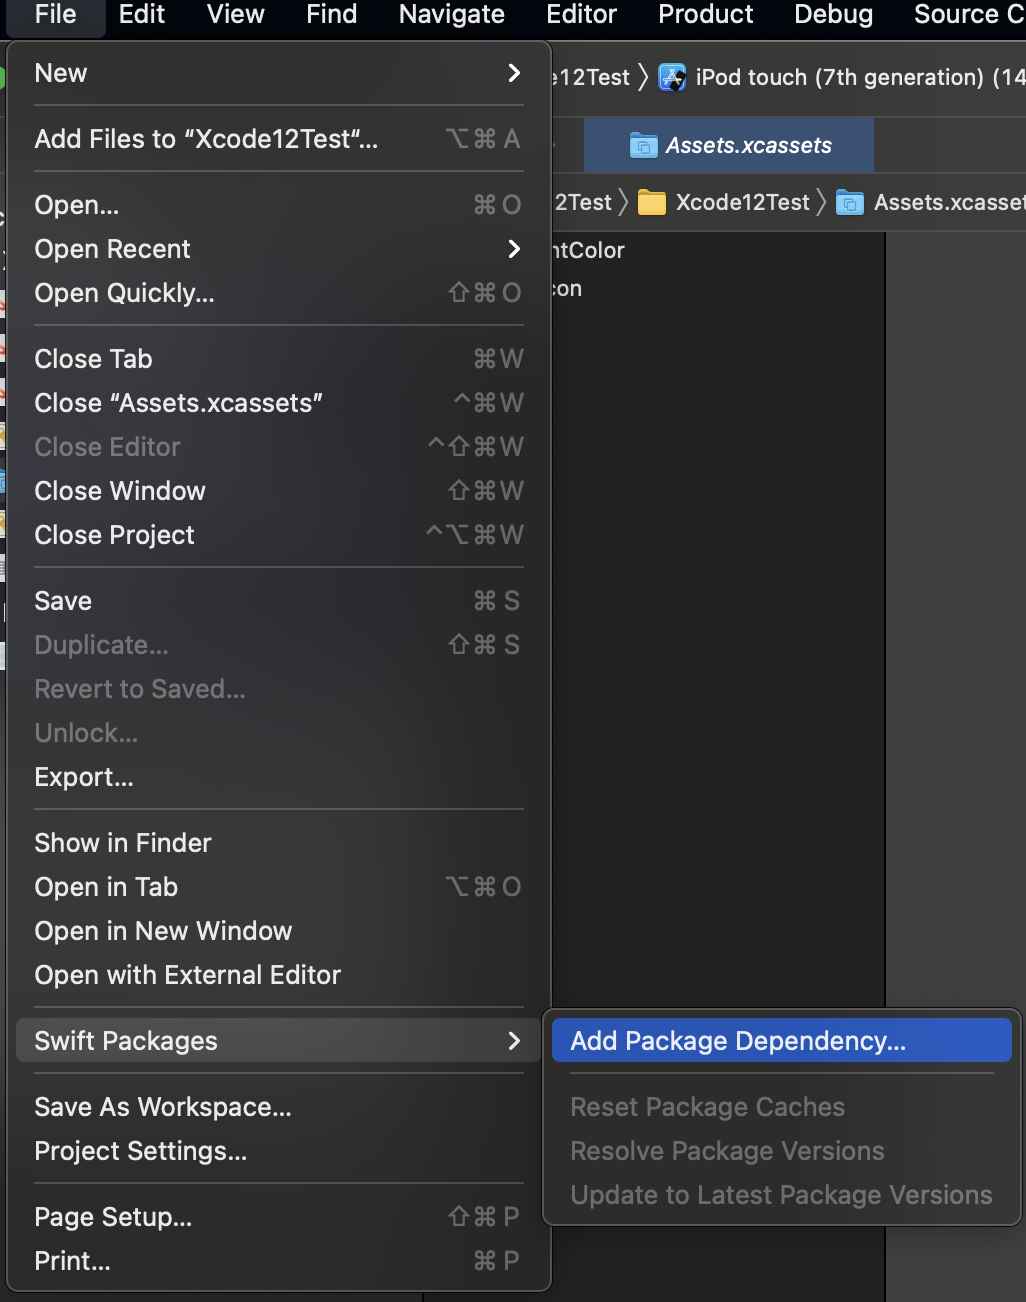Expand the Swift Packages submenu
Screen dimensions: 1026x1302
[279, 1041]
